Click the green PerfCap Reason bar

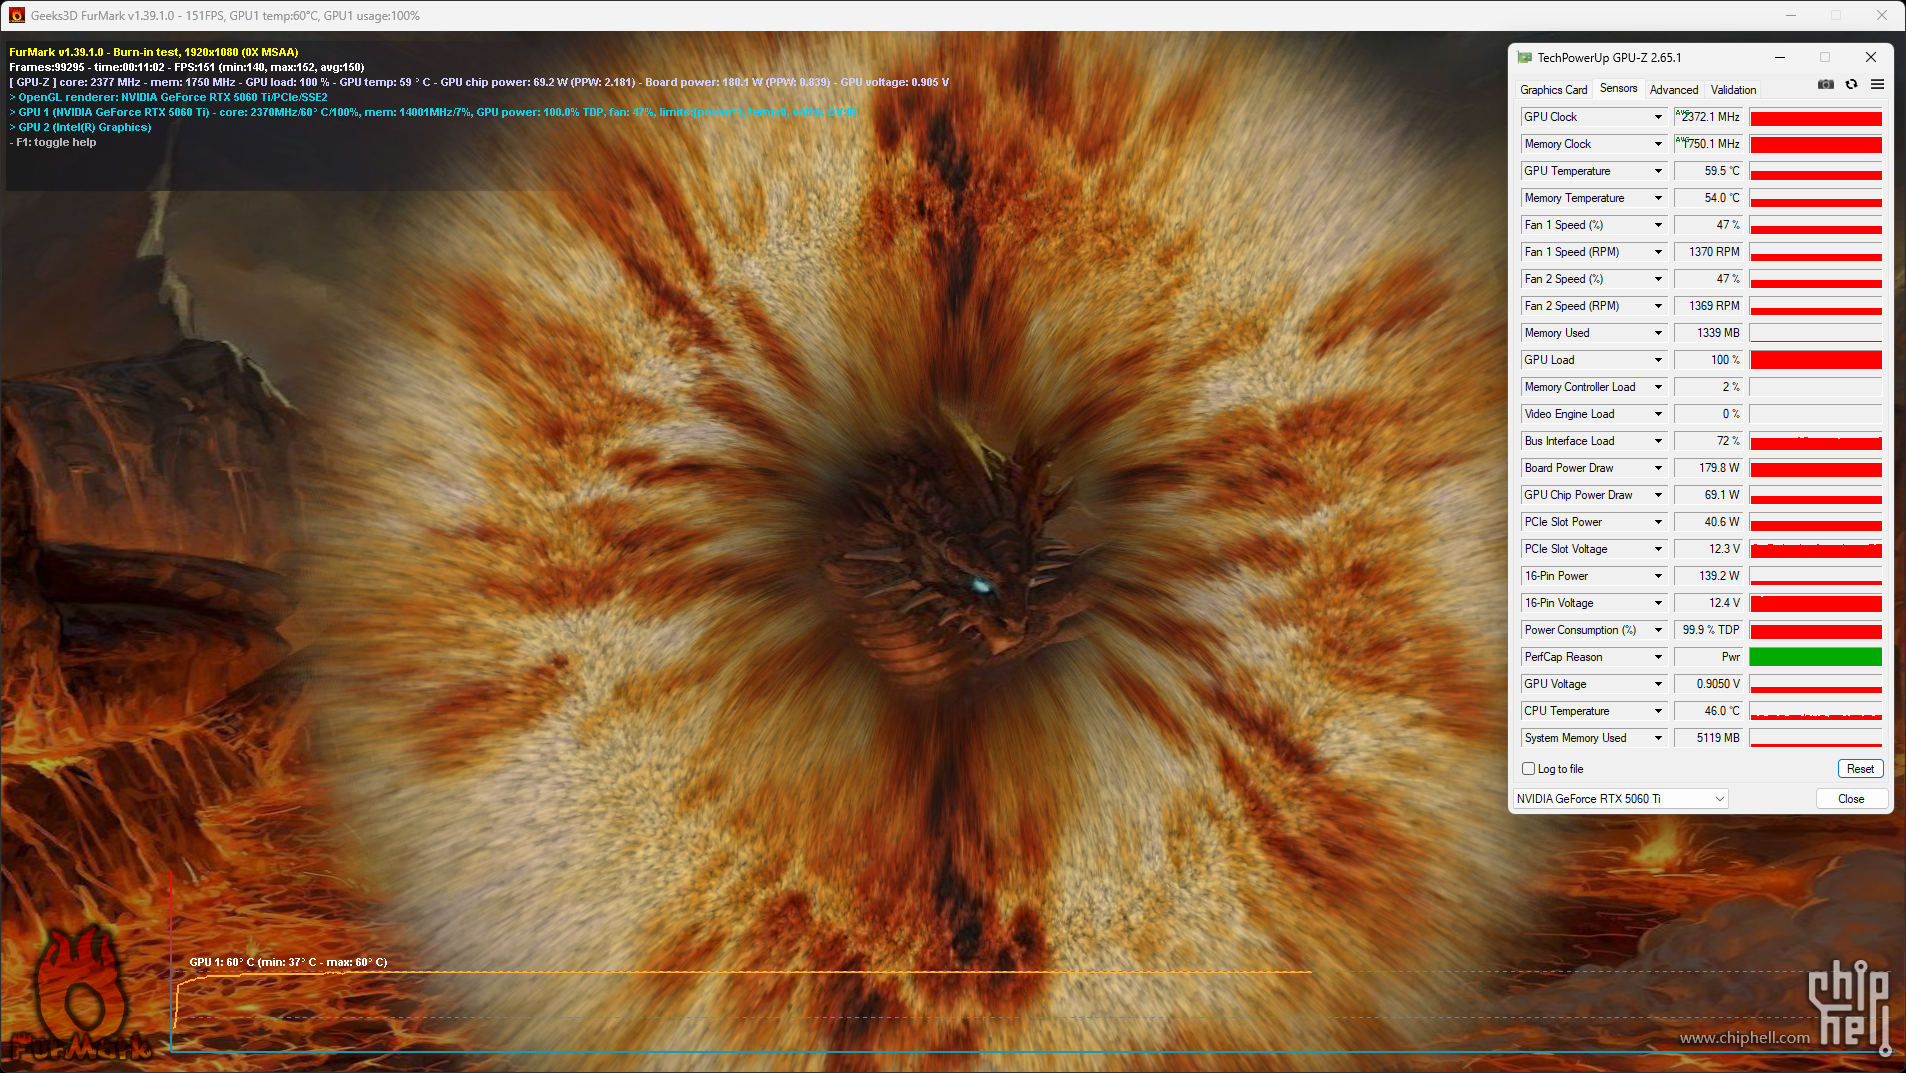pos(1815,657)
